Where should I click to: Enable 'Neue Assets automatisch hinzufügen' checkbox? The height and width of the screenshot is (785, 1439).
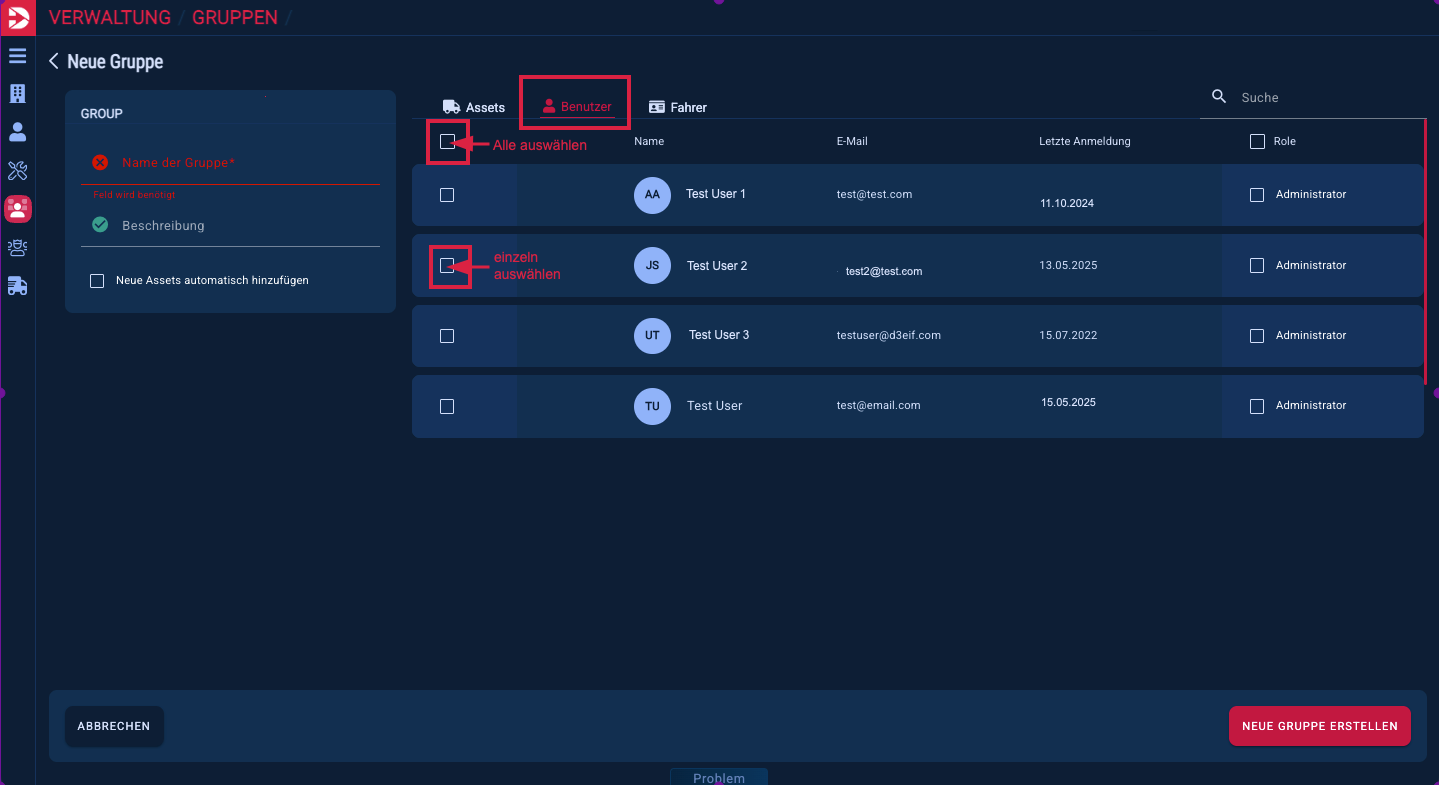(x=97, y=281)
